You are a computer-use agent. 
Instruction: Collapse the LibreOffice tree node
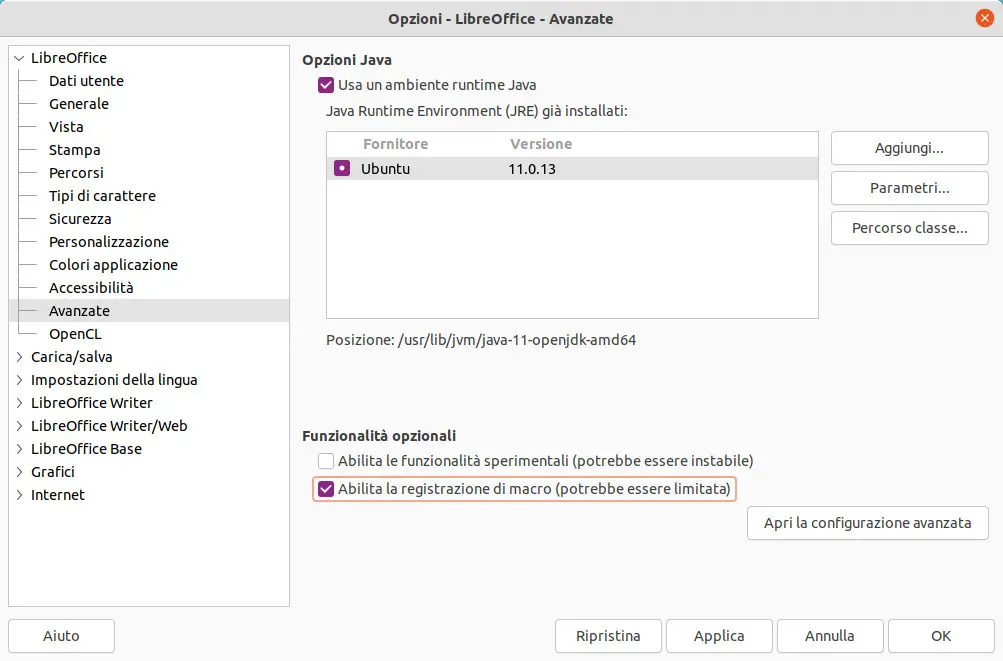pyautogui.click(x=19, y=58)
